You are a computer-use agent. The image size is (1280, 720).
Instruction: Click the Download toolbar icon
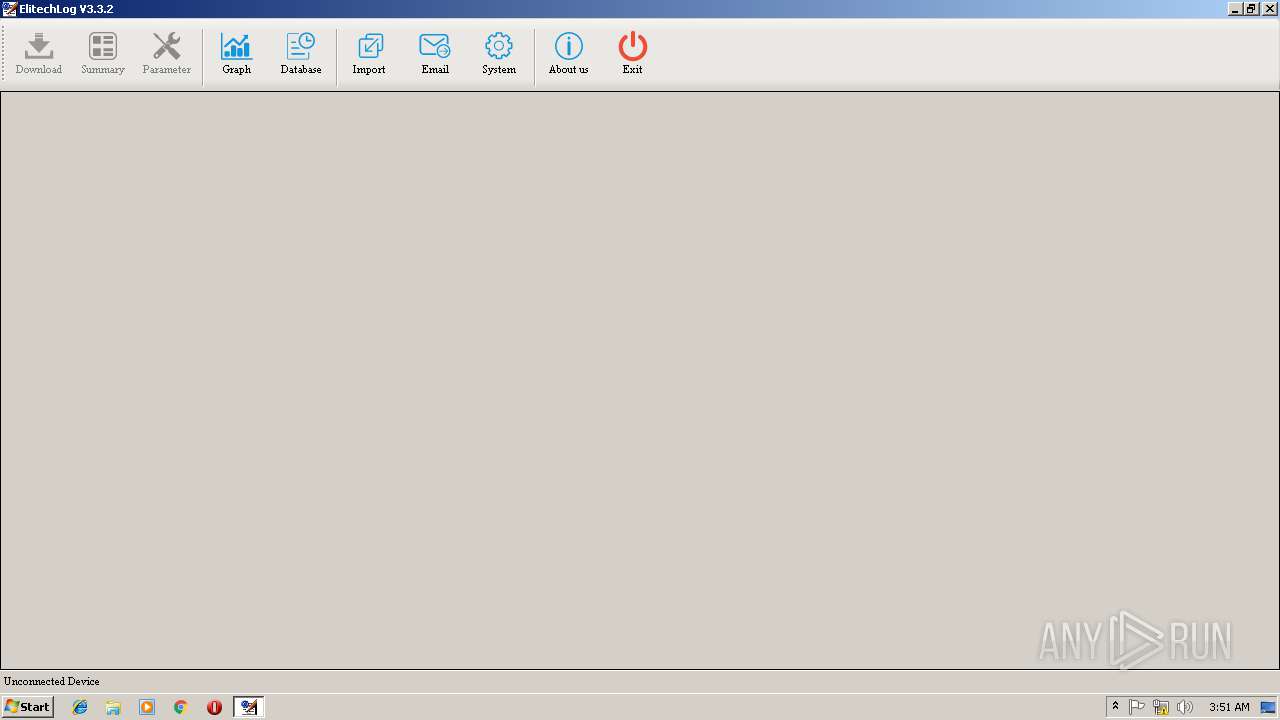[x=39, y=54]
